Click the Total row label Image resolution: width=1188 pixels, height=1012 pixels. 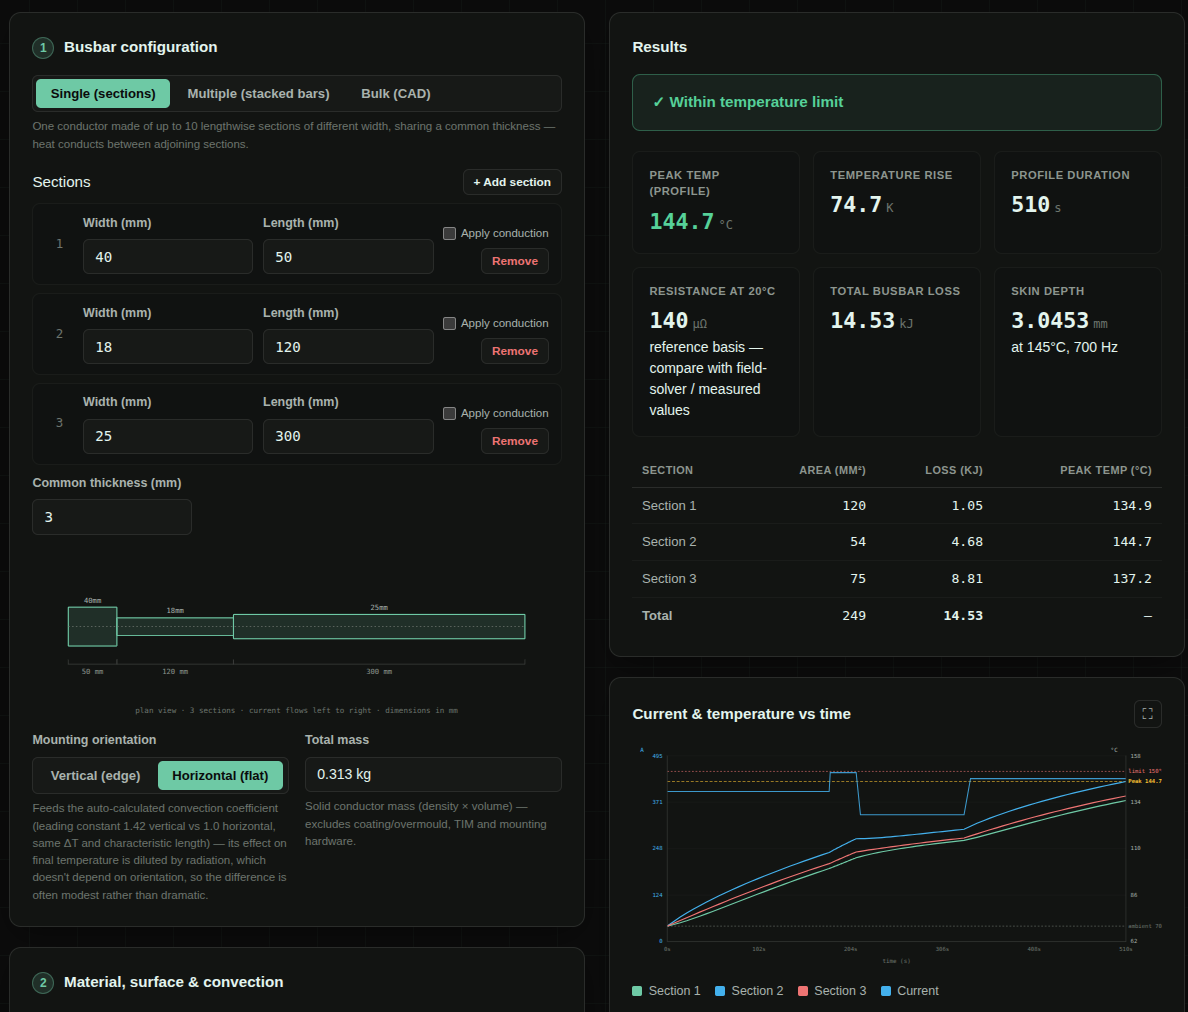pos(656,616)
